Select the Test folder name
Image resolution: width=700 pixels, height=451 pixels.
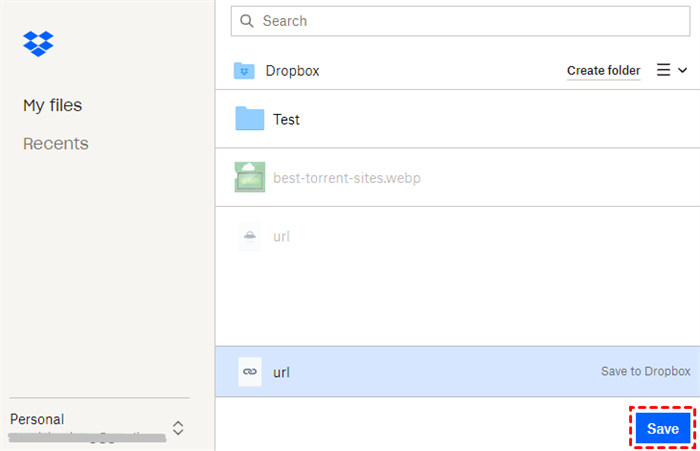tap(286, 120)
